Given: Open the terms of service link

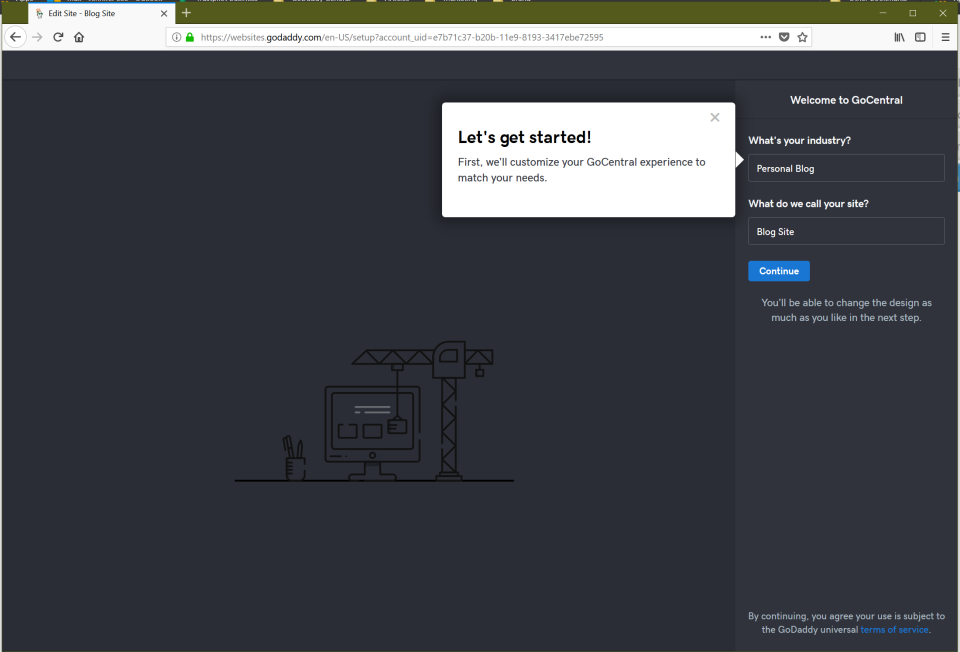Looking at the screenshot, I should (x=894, y=629).
